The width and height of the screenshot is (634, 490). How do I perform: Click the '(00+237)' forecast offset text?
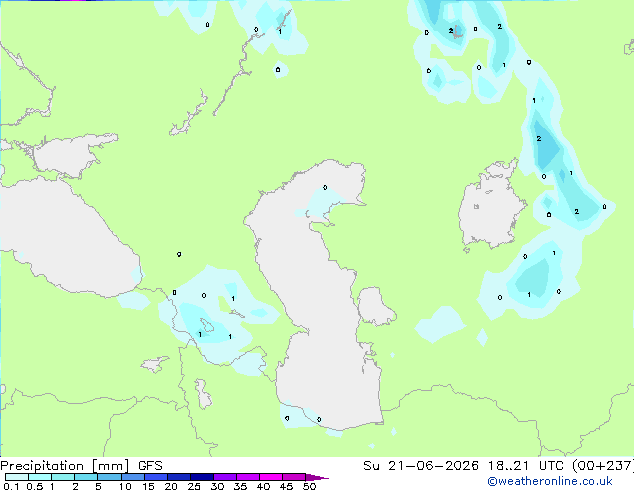click(x=602, y=466)
